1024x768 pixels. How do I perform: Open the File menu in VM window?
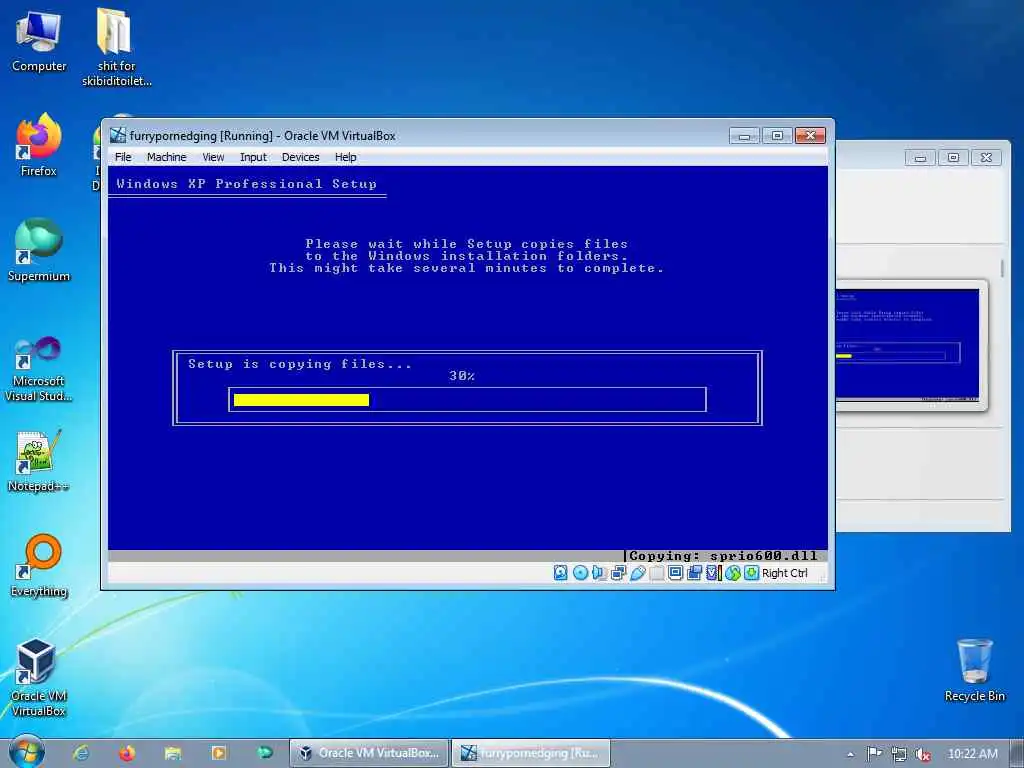click(123, 157)
